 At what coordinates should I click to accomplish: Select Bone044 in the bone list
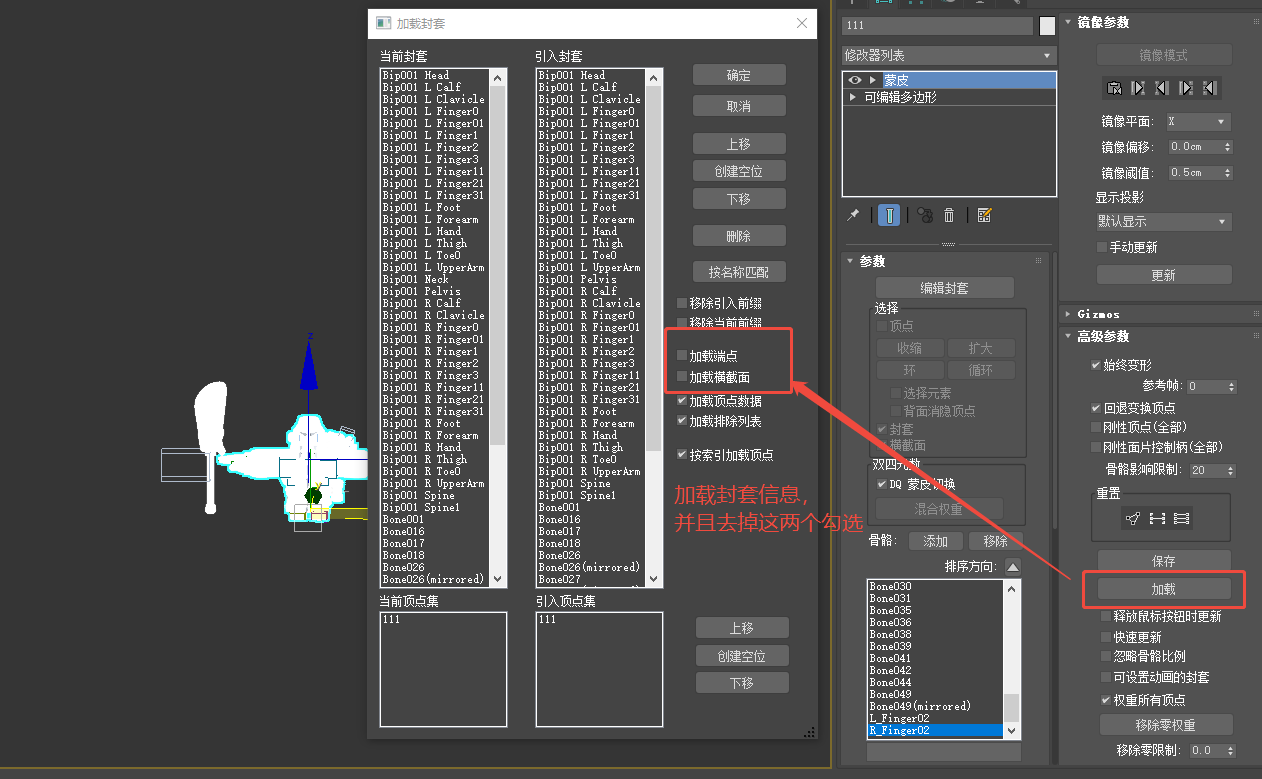[890, 682]
